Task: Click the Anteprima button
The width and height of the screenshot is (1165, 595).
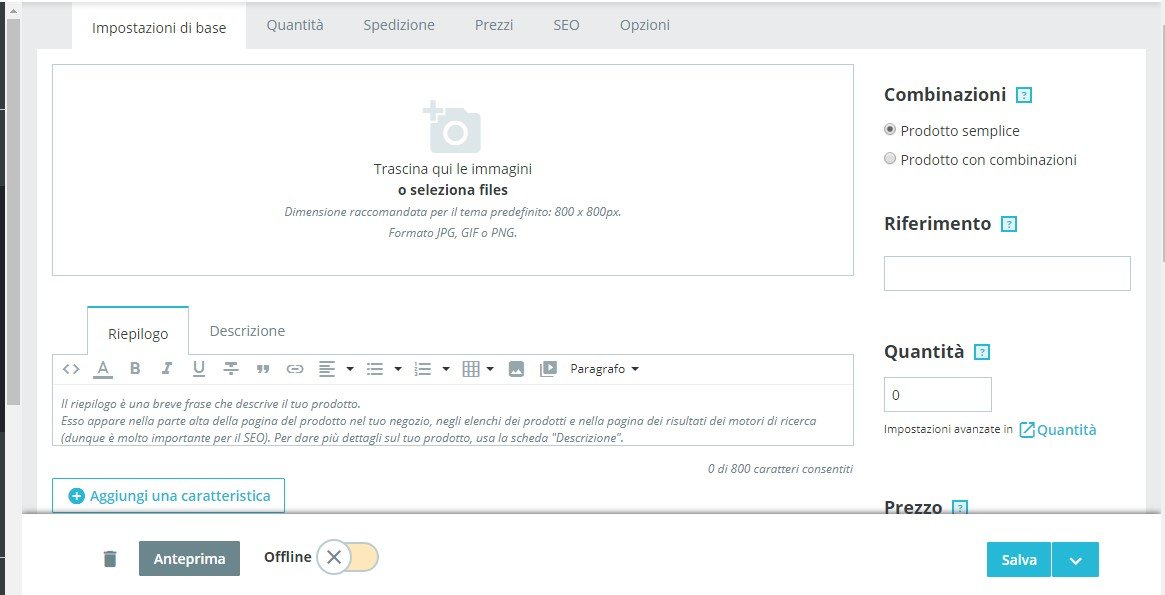Action: pyautogui.click(x=189, y=559)
